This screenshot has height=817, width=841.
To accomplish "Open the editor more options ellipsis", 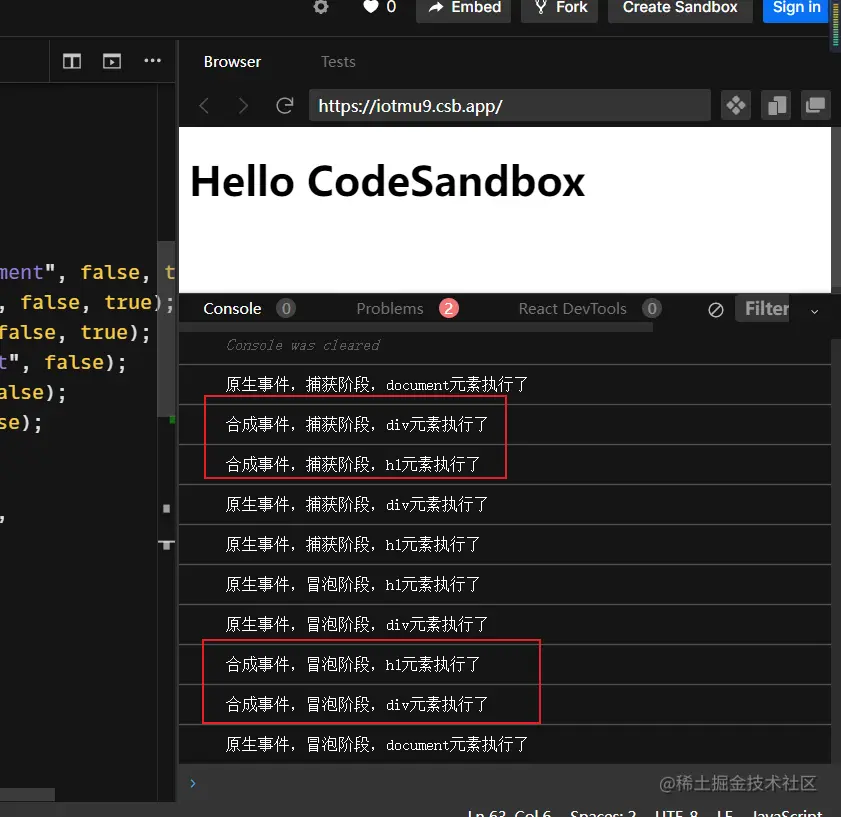I will (152, 61).
